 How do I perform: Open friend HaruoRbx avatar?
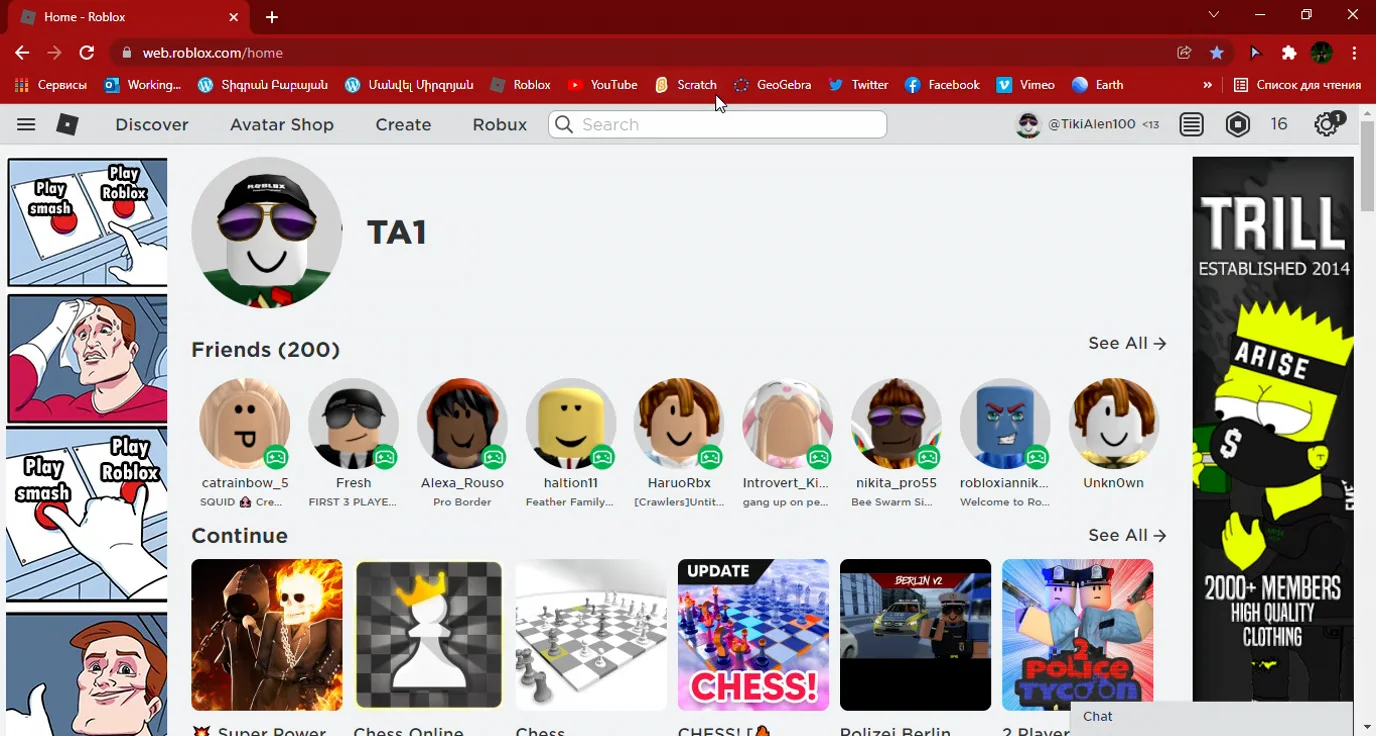(679, 423)
